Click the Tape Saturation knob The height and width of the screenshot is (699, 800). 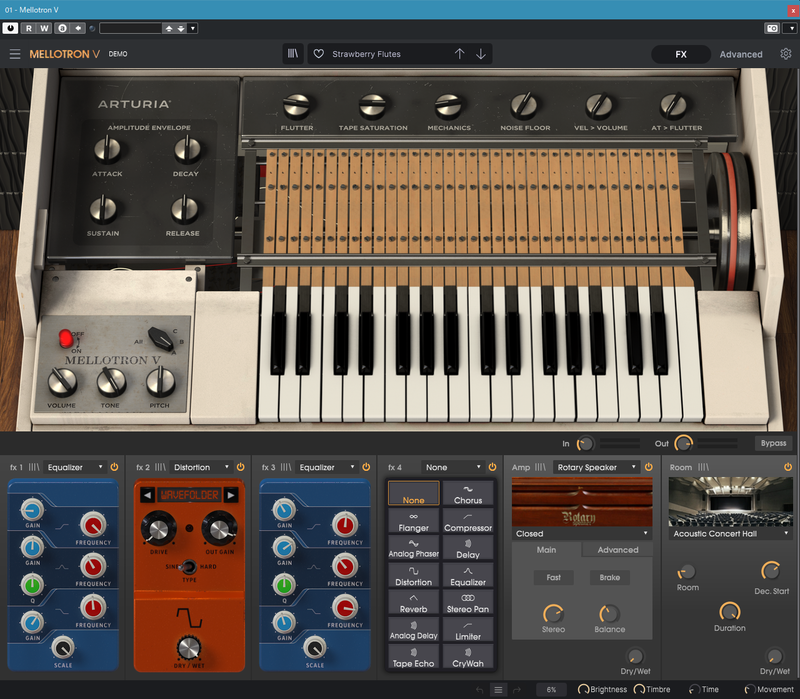point(372,106)
